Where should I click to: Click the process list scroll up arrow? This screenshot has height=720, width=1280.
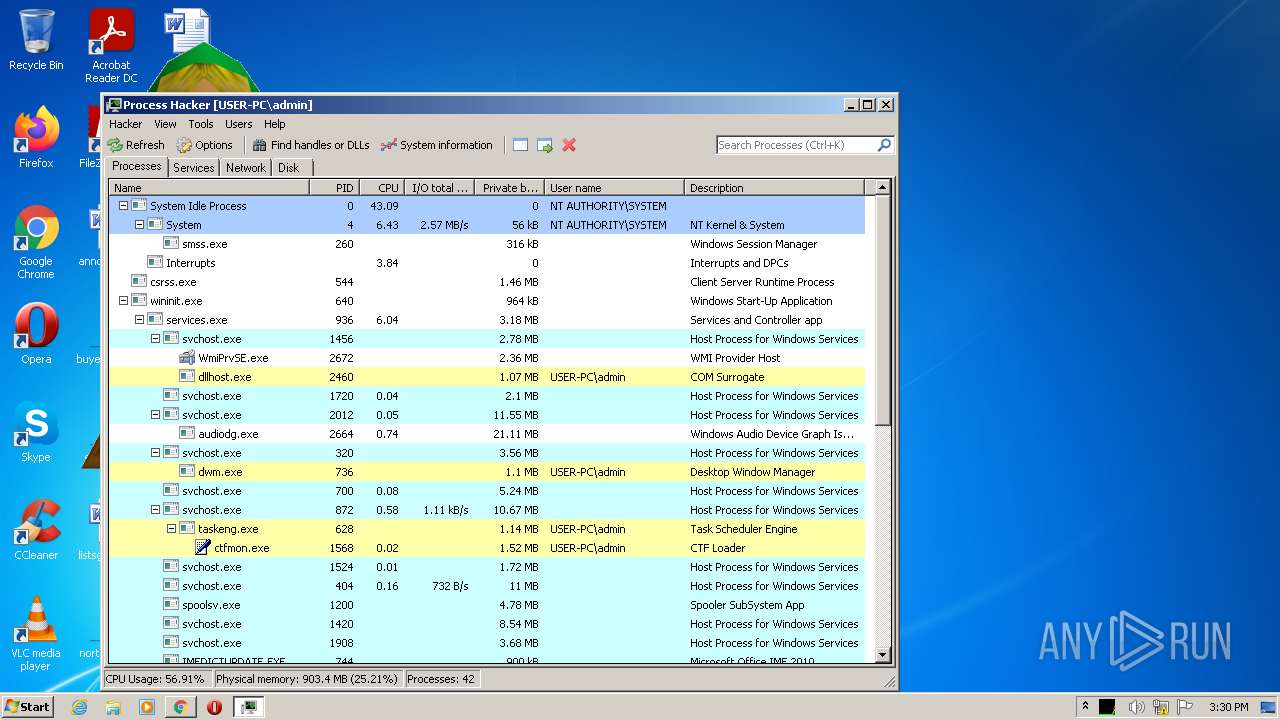882,187
